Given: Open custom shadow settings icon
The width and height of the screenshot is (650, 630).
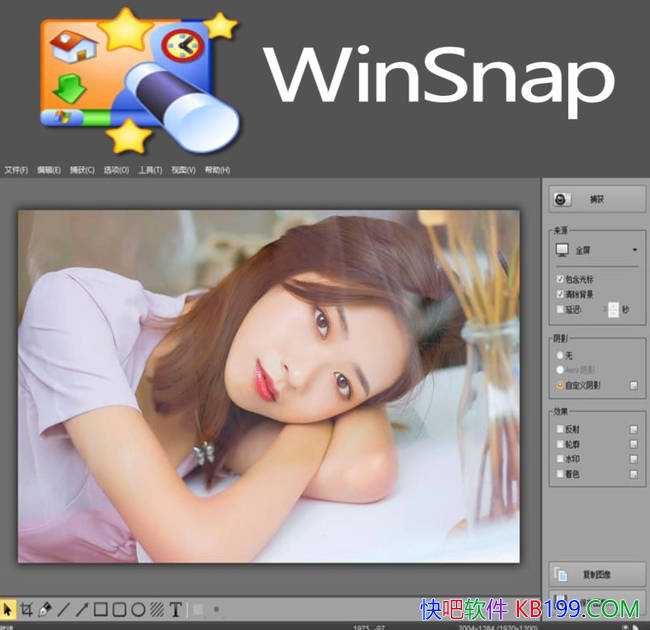Looking at the screenshot, I should click(x=633, y=385).
